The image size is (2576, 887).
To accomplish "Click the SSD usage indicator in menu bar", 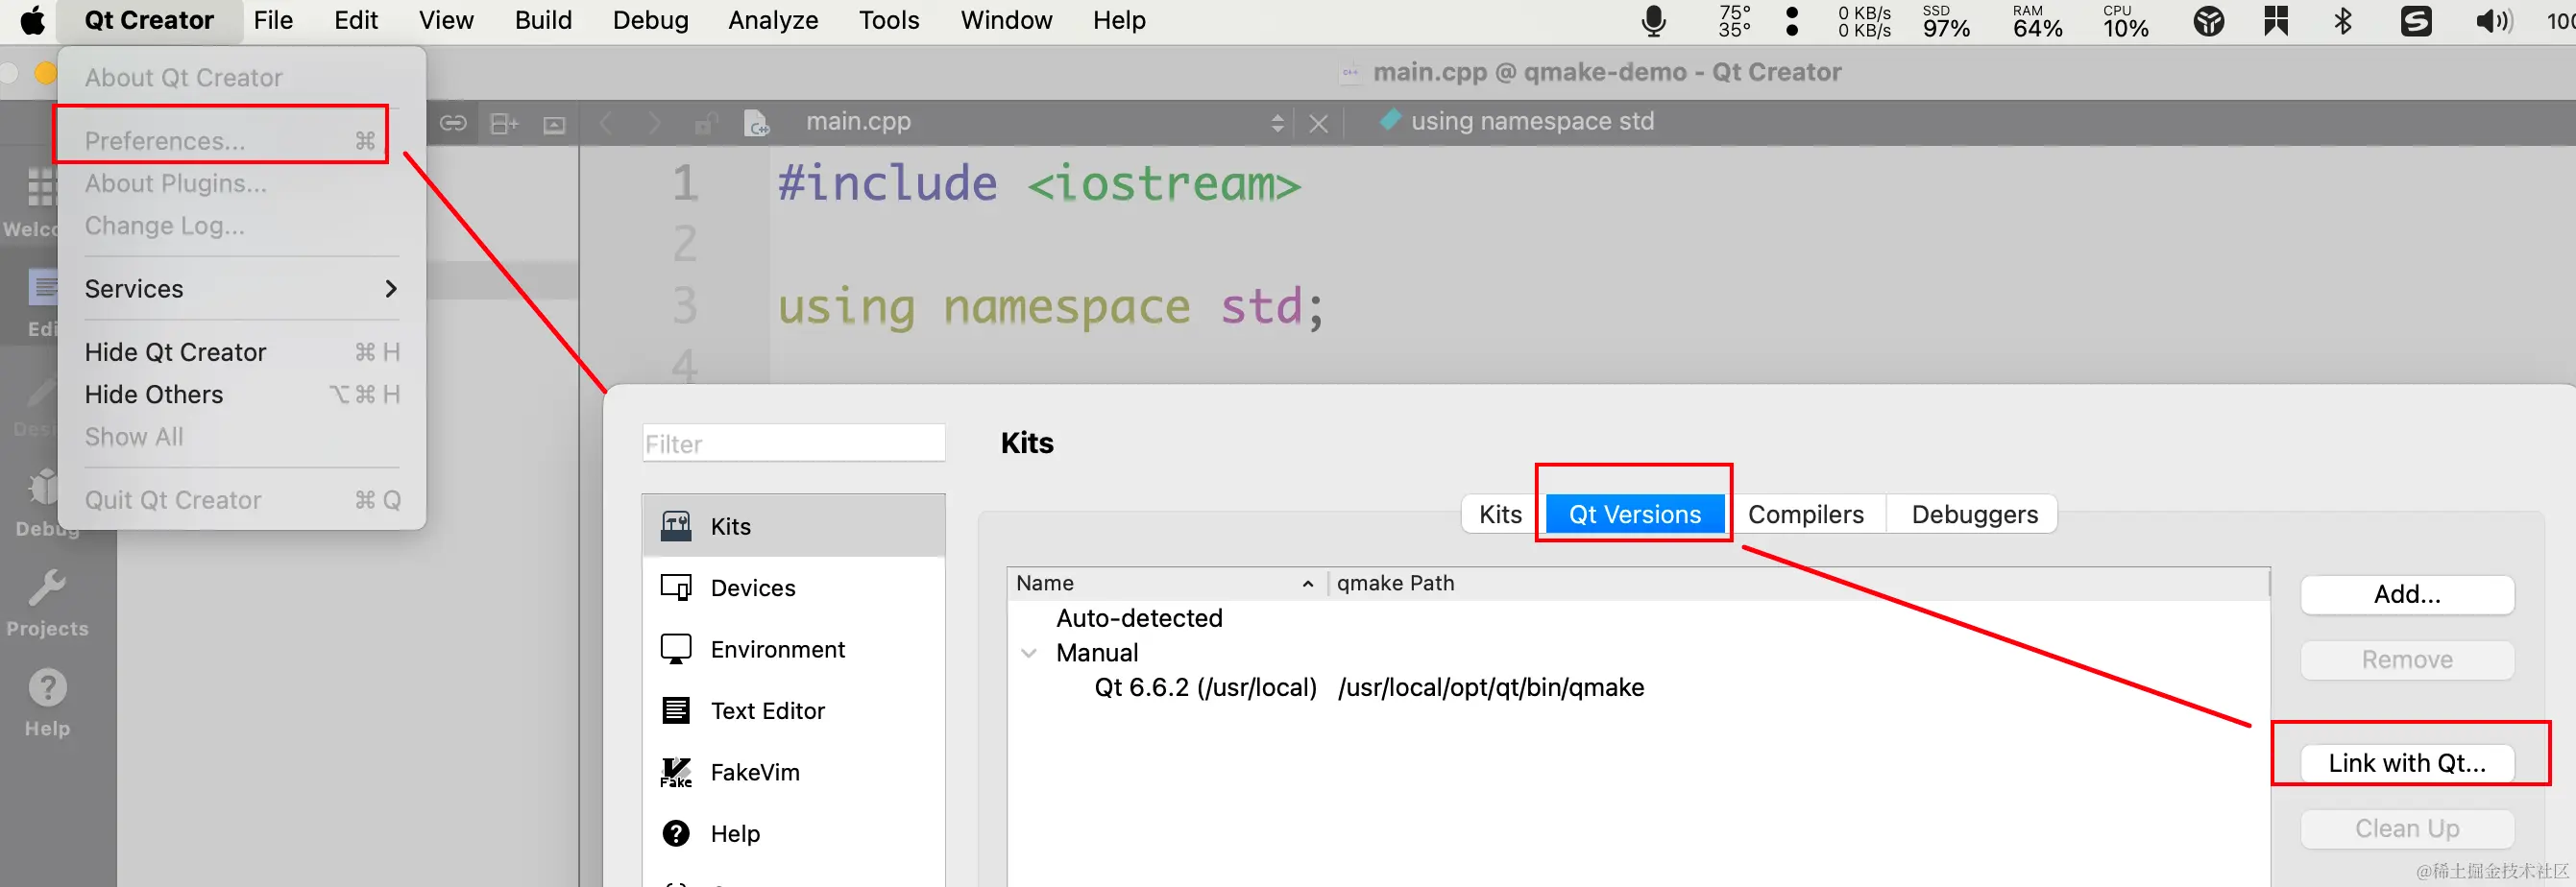I will click(1946, 21).
